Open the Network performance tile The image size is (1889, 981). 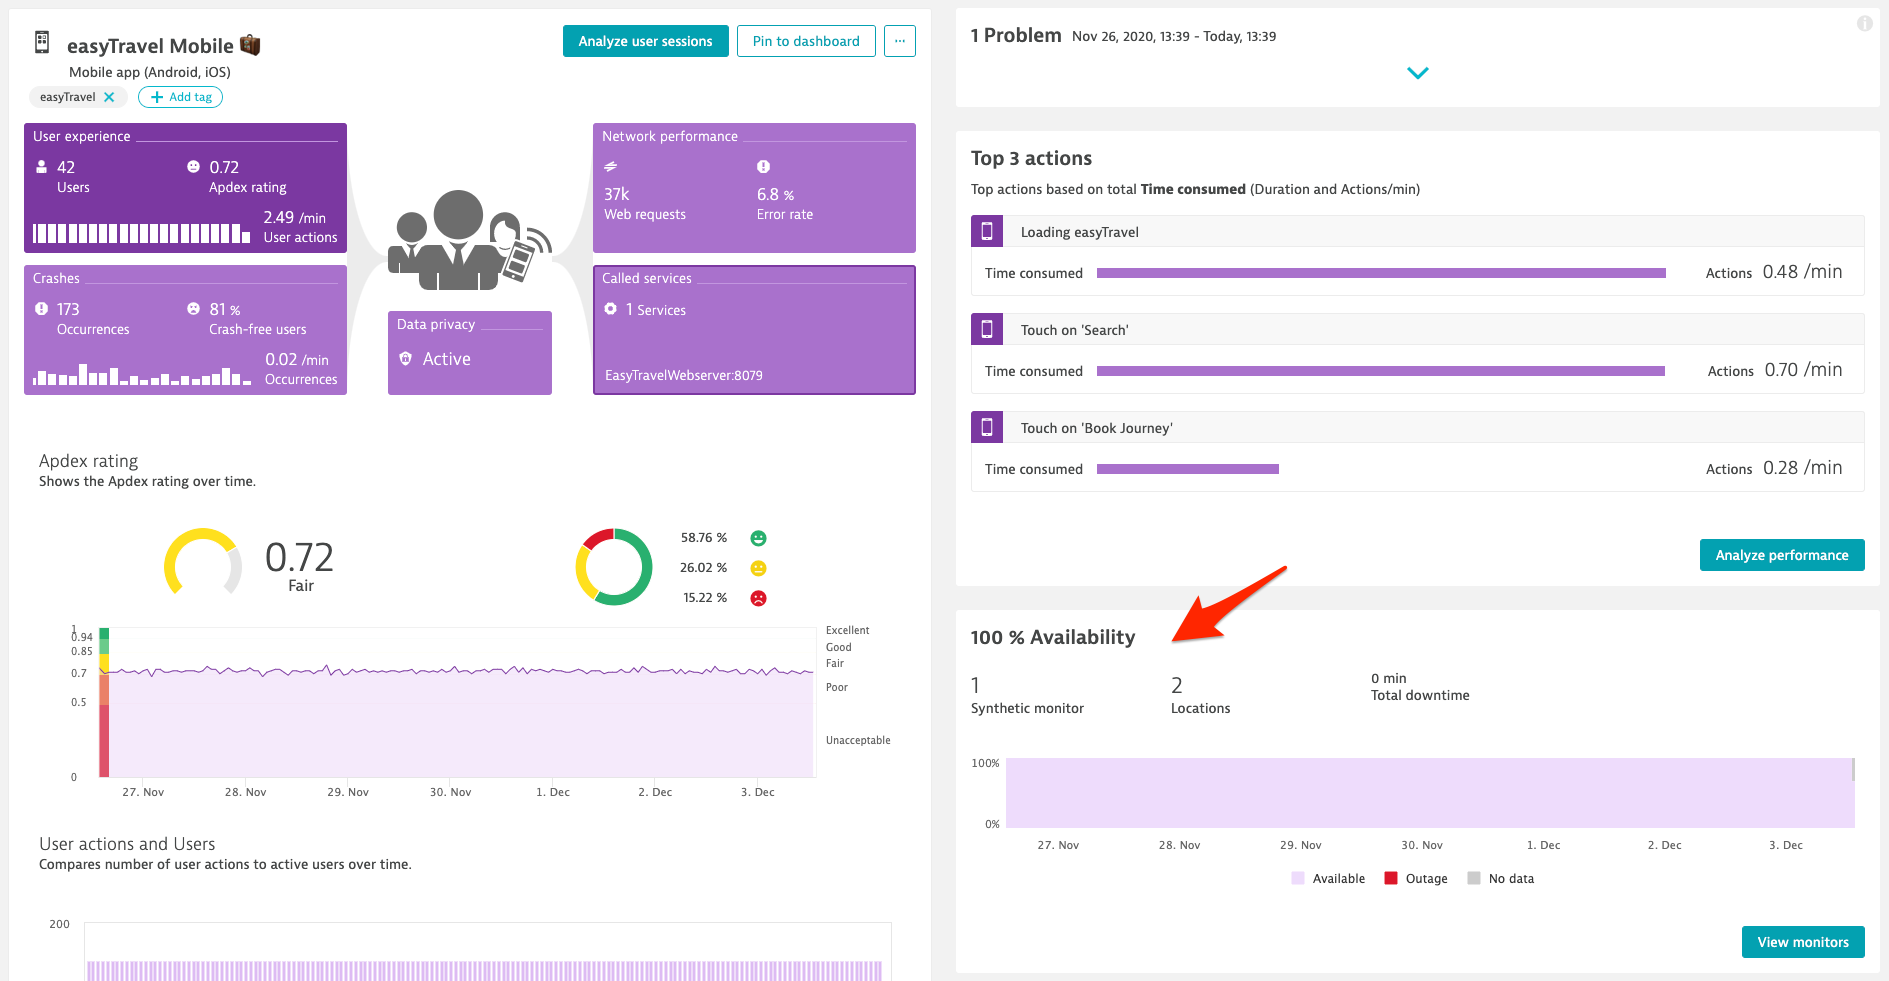754,188
